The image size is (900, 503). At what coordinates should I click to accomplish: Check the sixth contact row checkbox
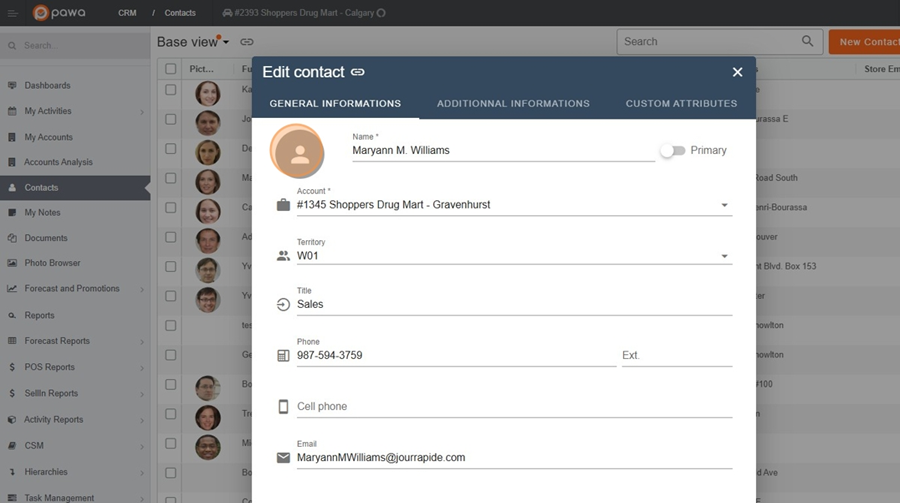click(170, 237)
